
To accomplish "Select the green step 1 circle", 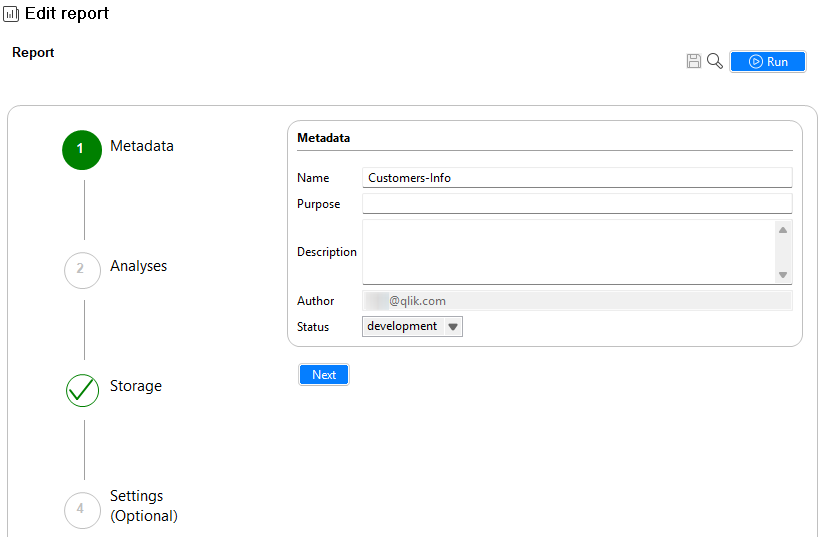I will coord(82,150).
